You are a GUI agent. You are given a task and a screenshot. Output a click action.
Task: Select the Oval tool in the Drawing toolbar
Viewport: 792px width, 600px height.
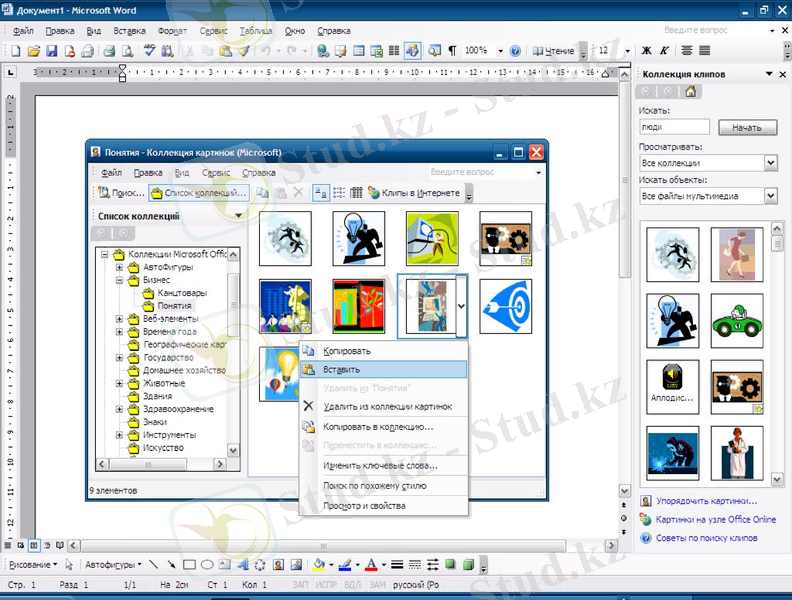(205, 565)
